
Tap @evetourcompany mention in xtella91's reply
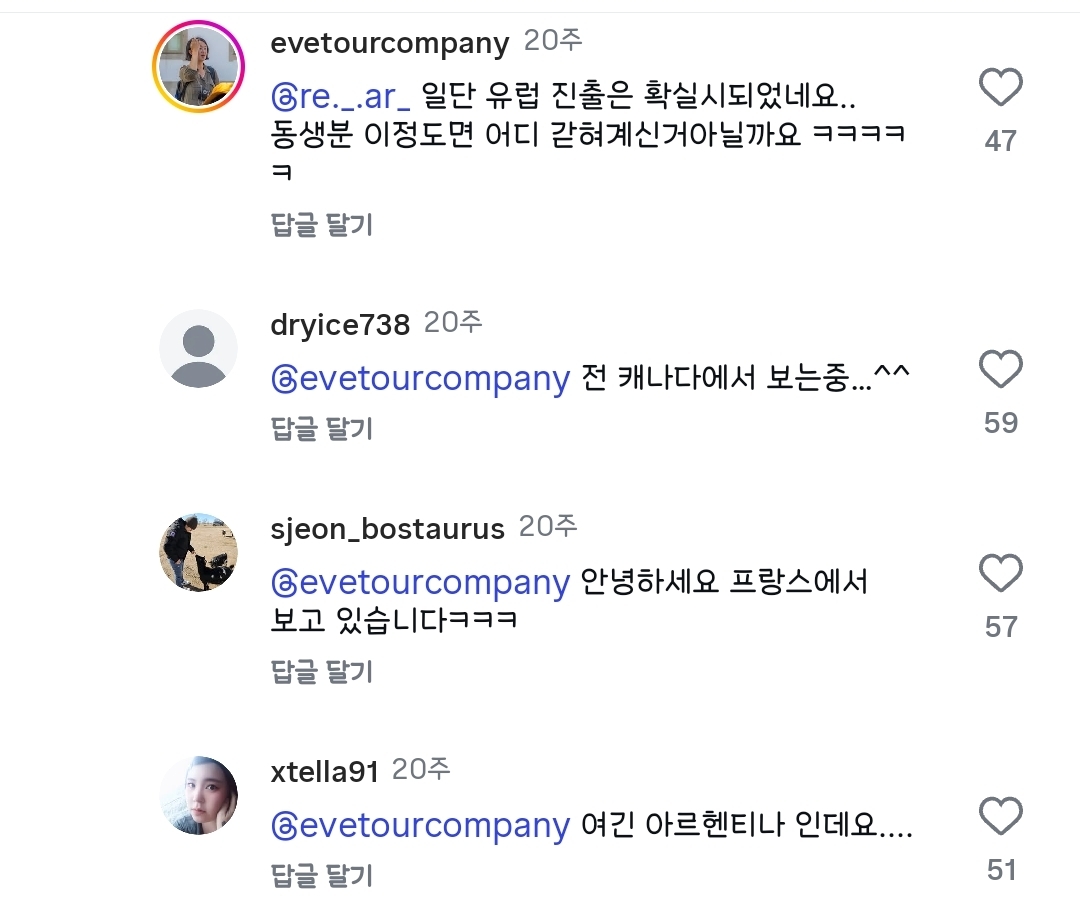(420, 826)
